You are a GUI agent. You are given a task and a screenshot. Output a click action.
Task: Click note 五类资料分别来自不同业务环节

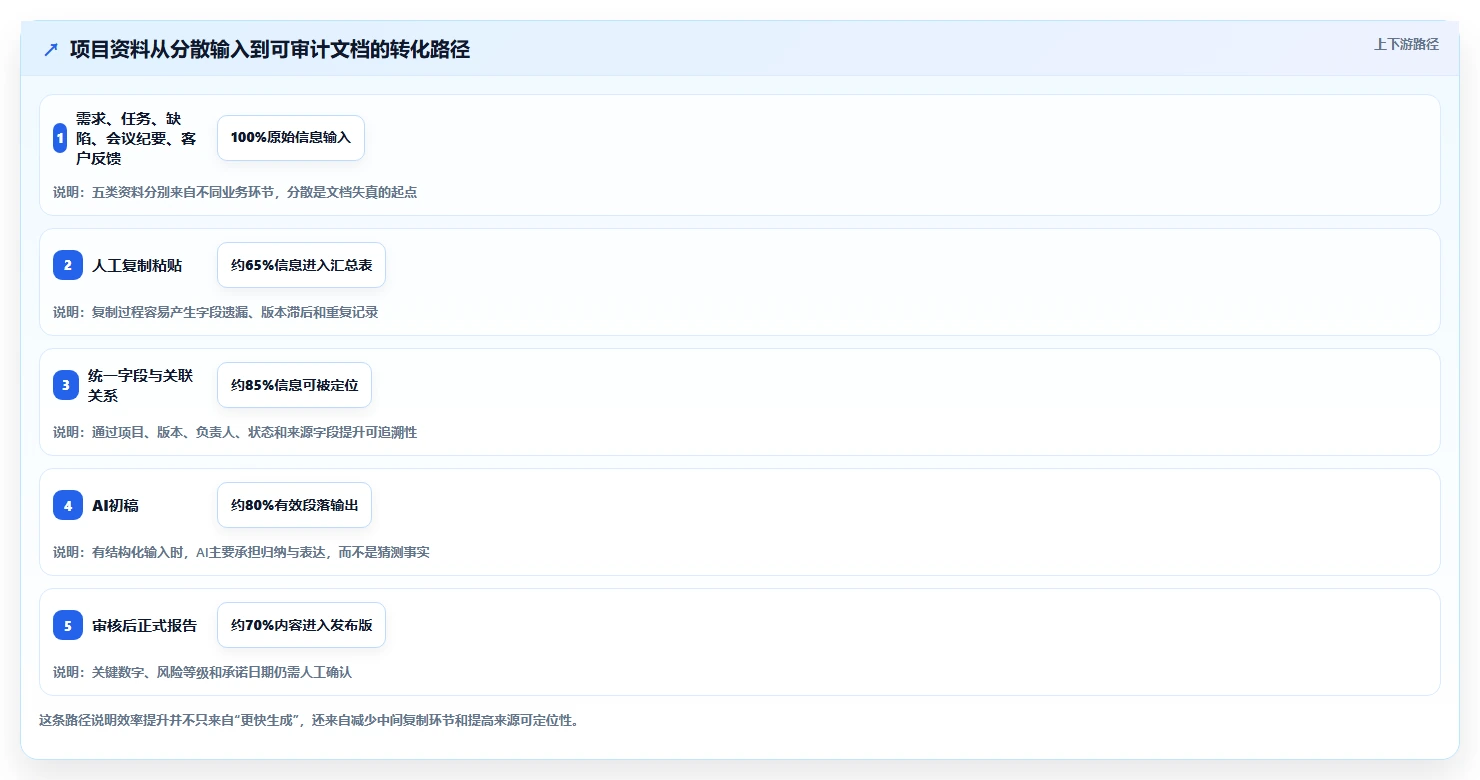point(235,192)
